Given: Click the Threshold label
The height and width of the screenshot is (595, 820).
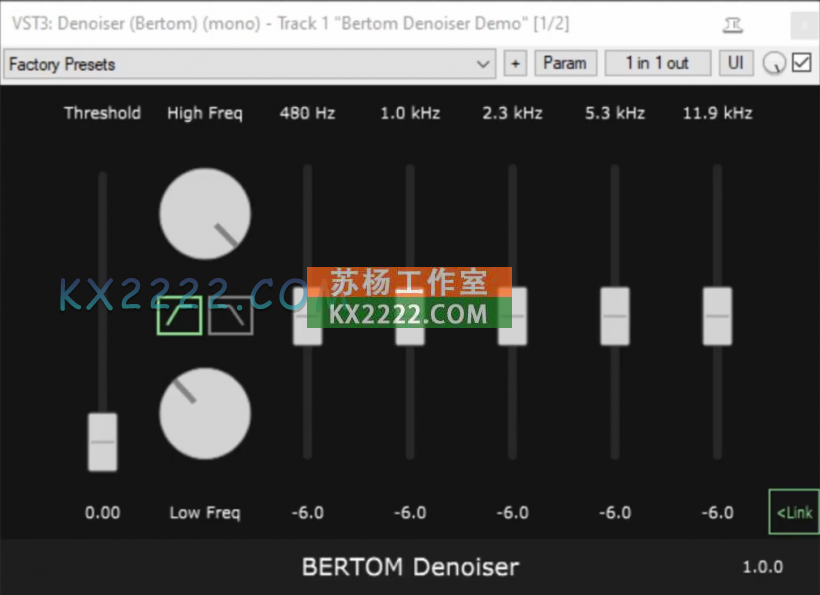Looking at the screenshot, I should point(102,113).
